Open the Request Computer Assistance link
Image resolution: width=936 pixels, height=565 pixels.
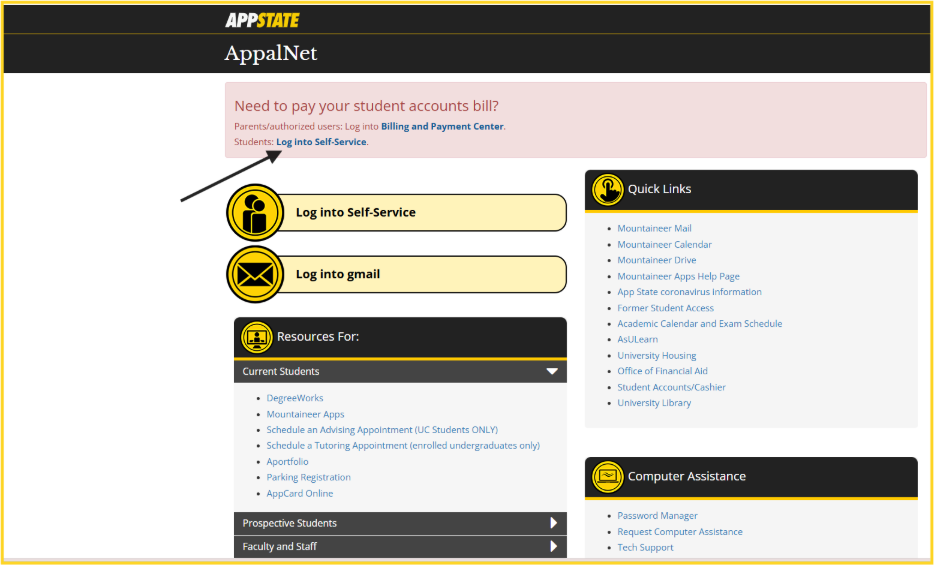tap(680, 532)
